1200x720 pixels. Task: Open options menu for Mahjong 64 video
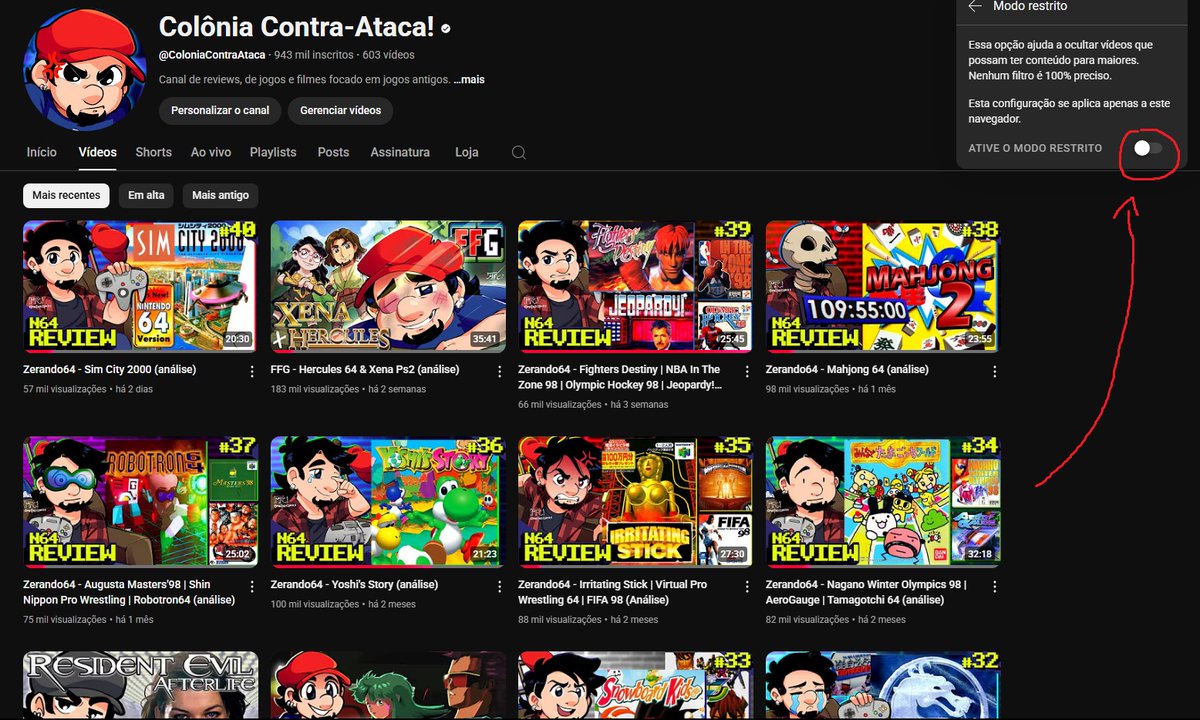(994, 371)
